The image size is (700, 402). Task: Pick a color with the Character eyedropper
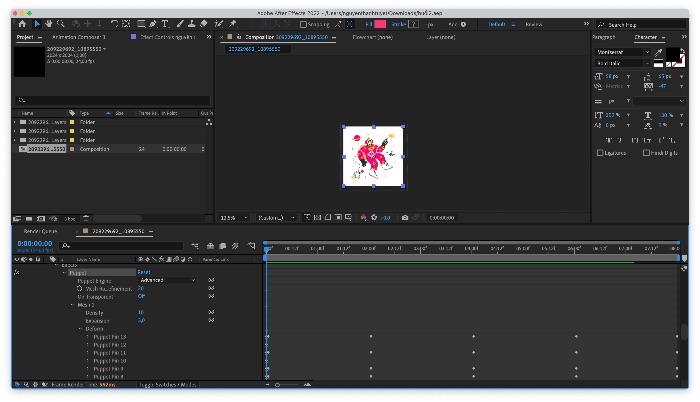point(658,53)
